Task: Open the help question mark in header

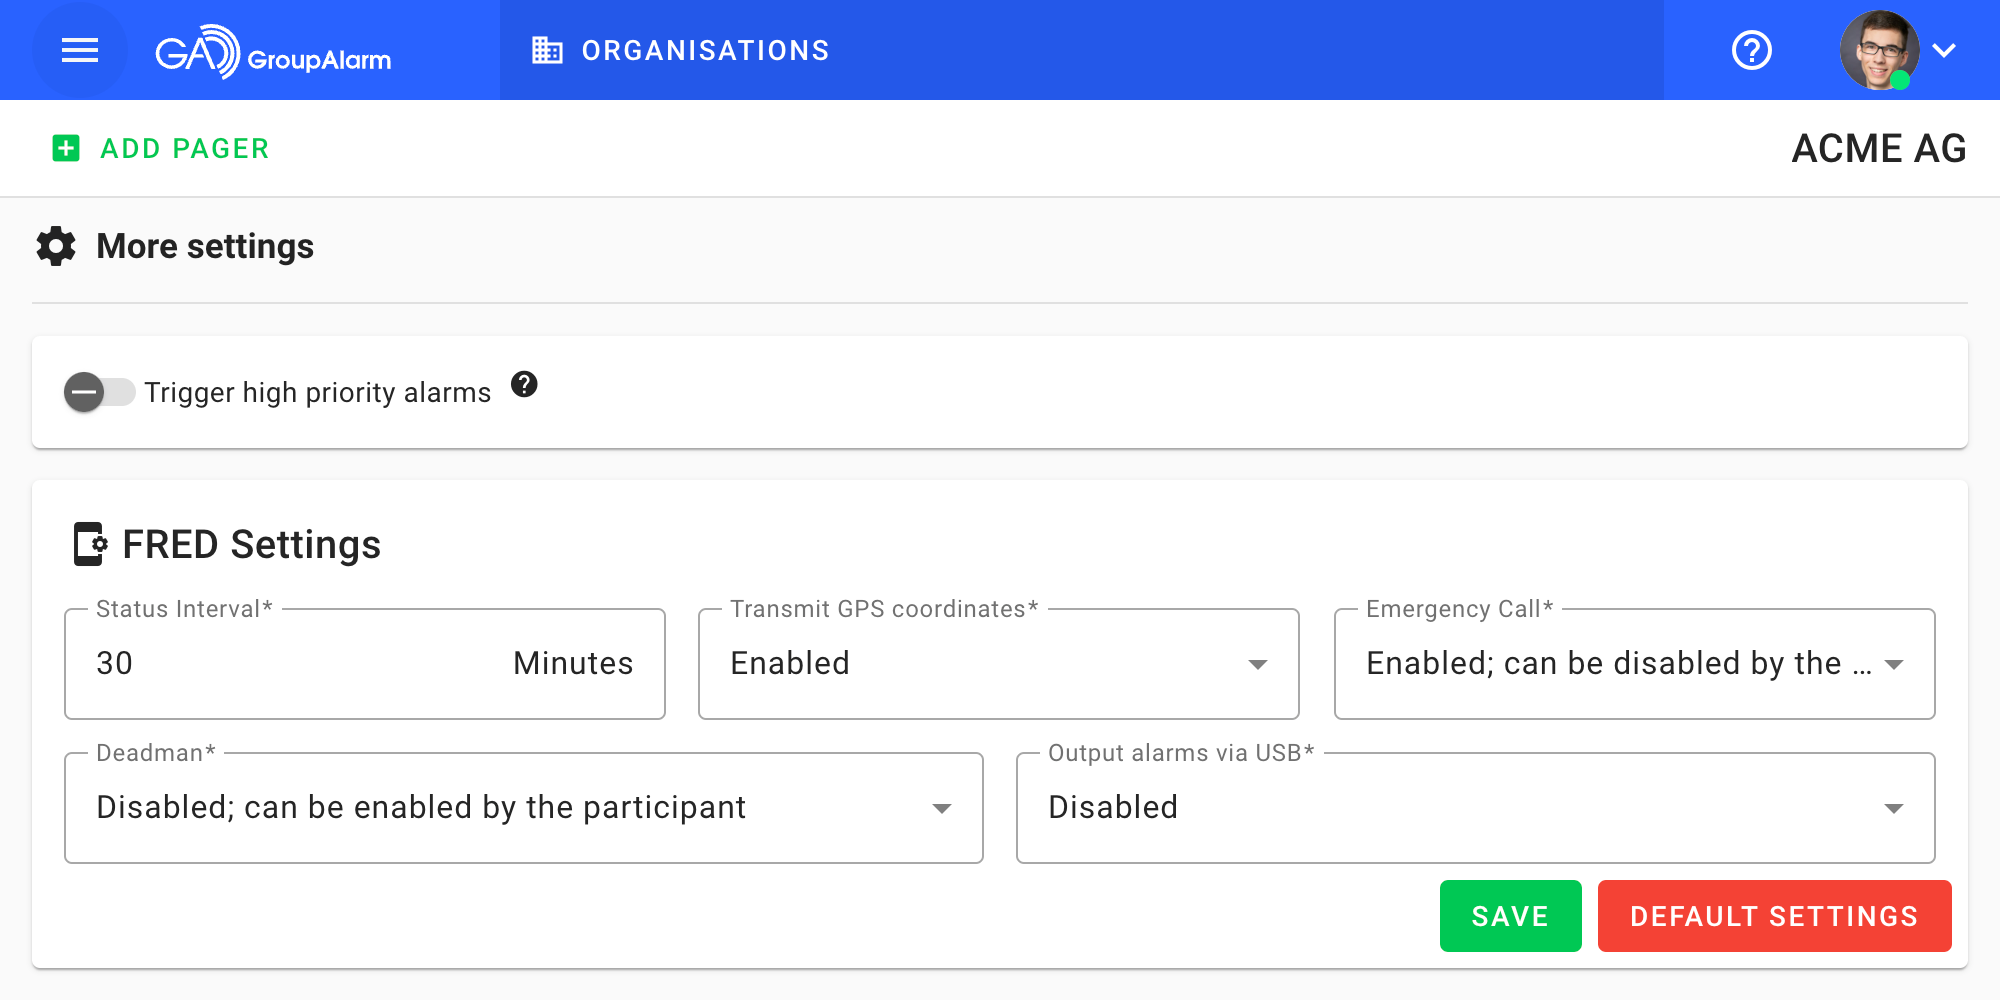Action: (1751, 50)
